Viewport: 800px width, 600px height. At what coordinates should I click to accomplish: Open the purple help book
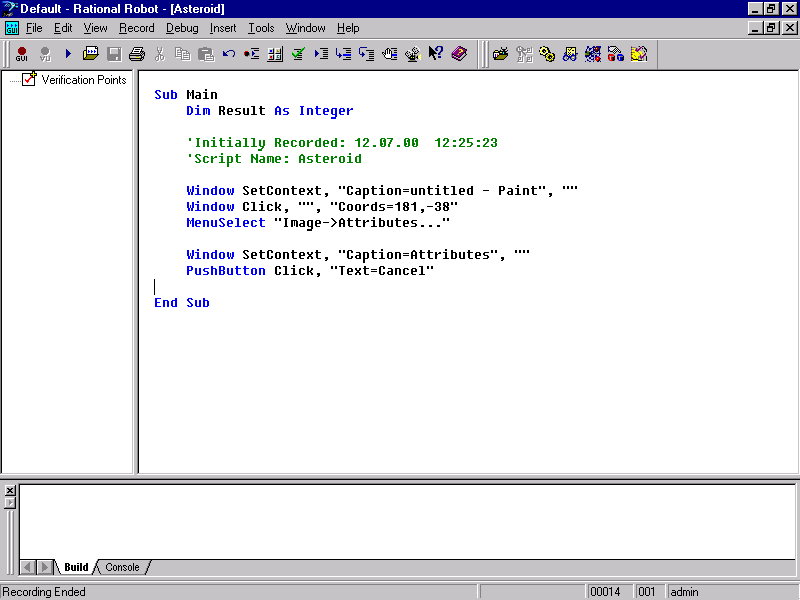click(459, 54)
